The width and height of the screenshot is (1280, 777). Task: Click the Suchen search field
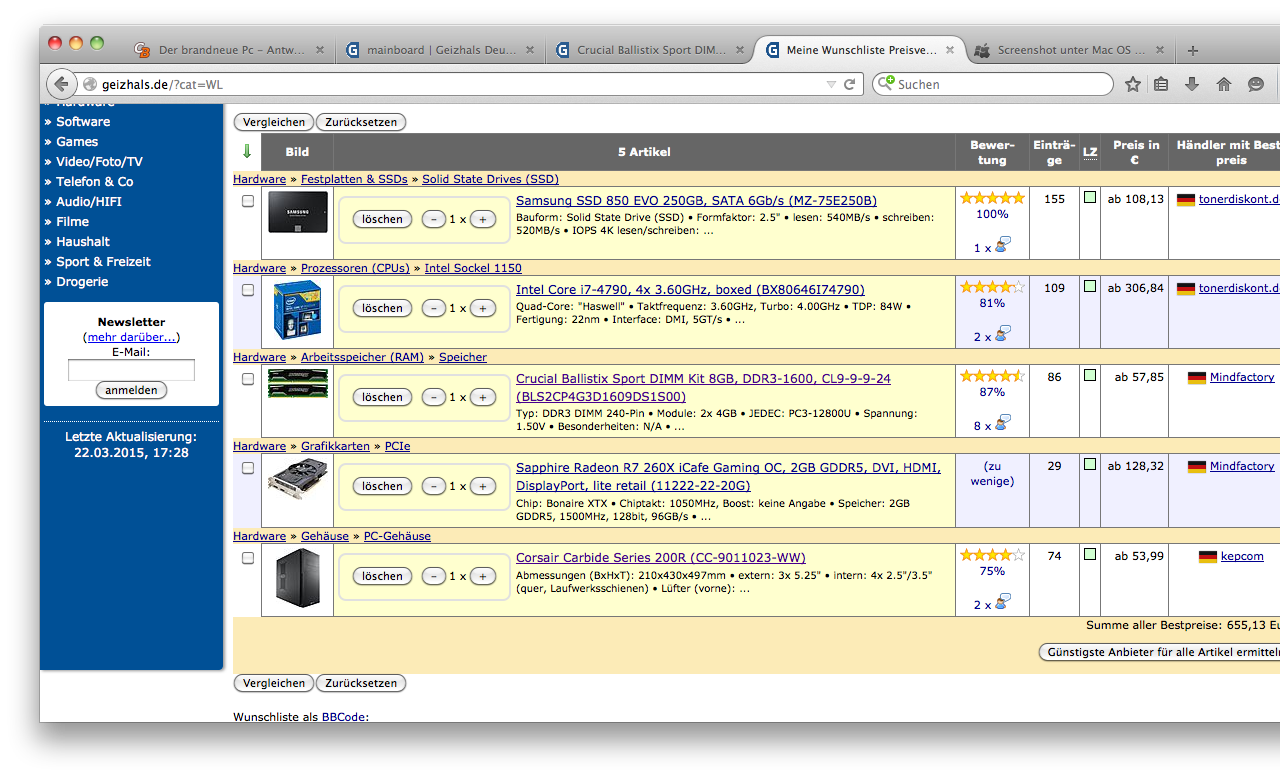(x=993, y=84)
